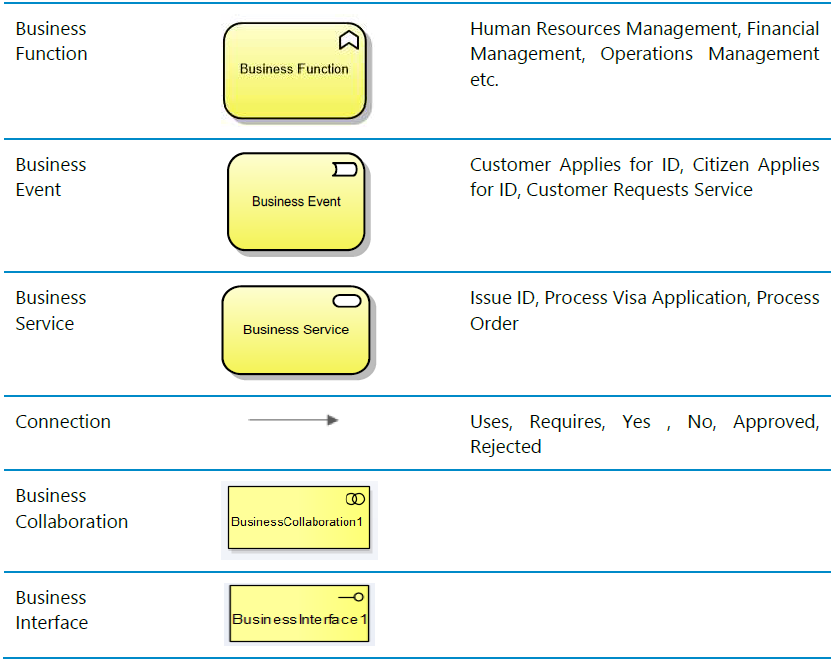Select the yellow Business Event rounded shape
The width and height of the screenshot is (837, 664).
tap(296, 203)
